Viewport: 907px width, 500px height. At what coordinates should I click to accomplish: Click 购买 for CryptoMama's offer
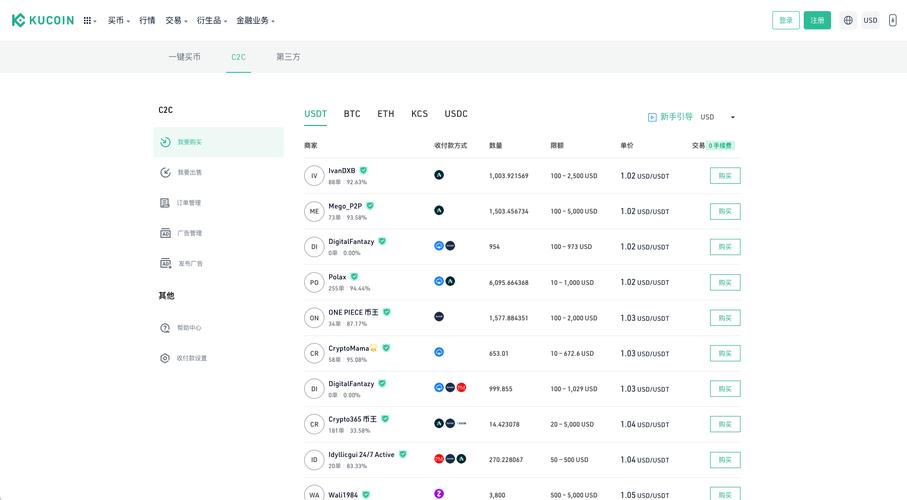(x=725, y=354)
